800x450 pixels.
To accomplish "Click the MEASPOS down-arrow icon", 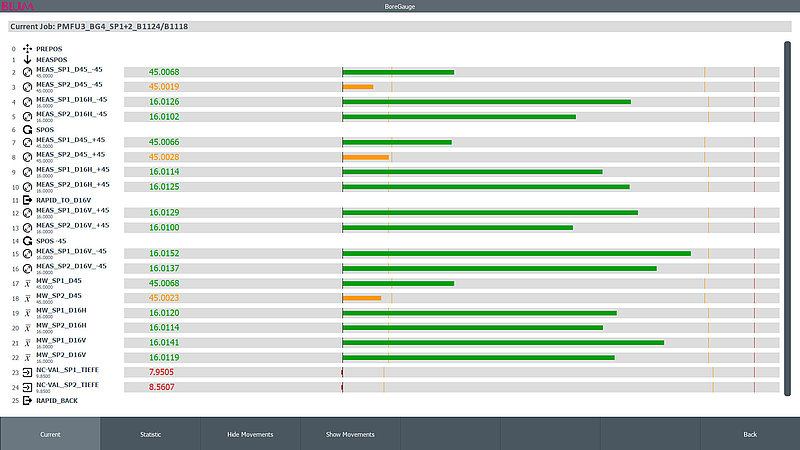I will tap(28, 60).
